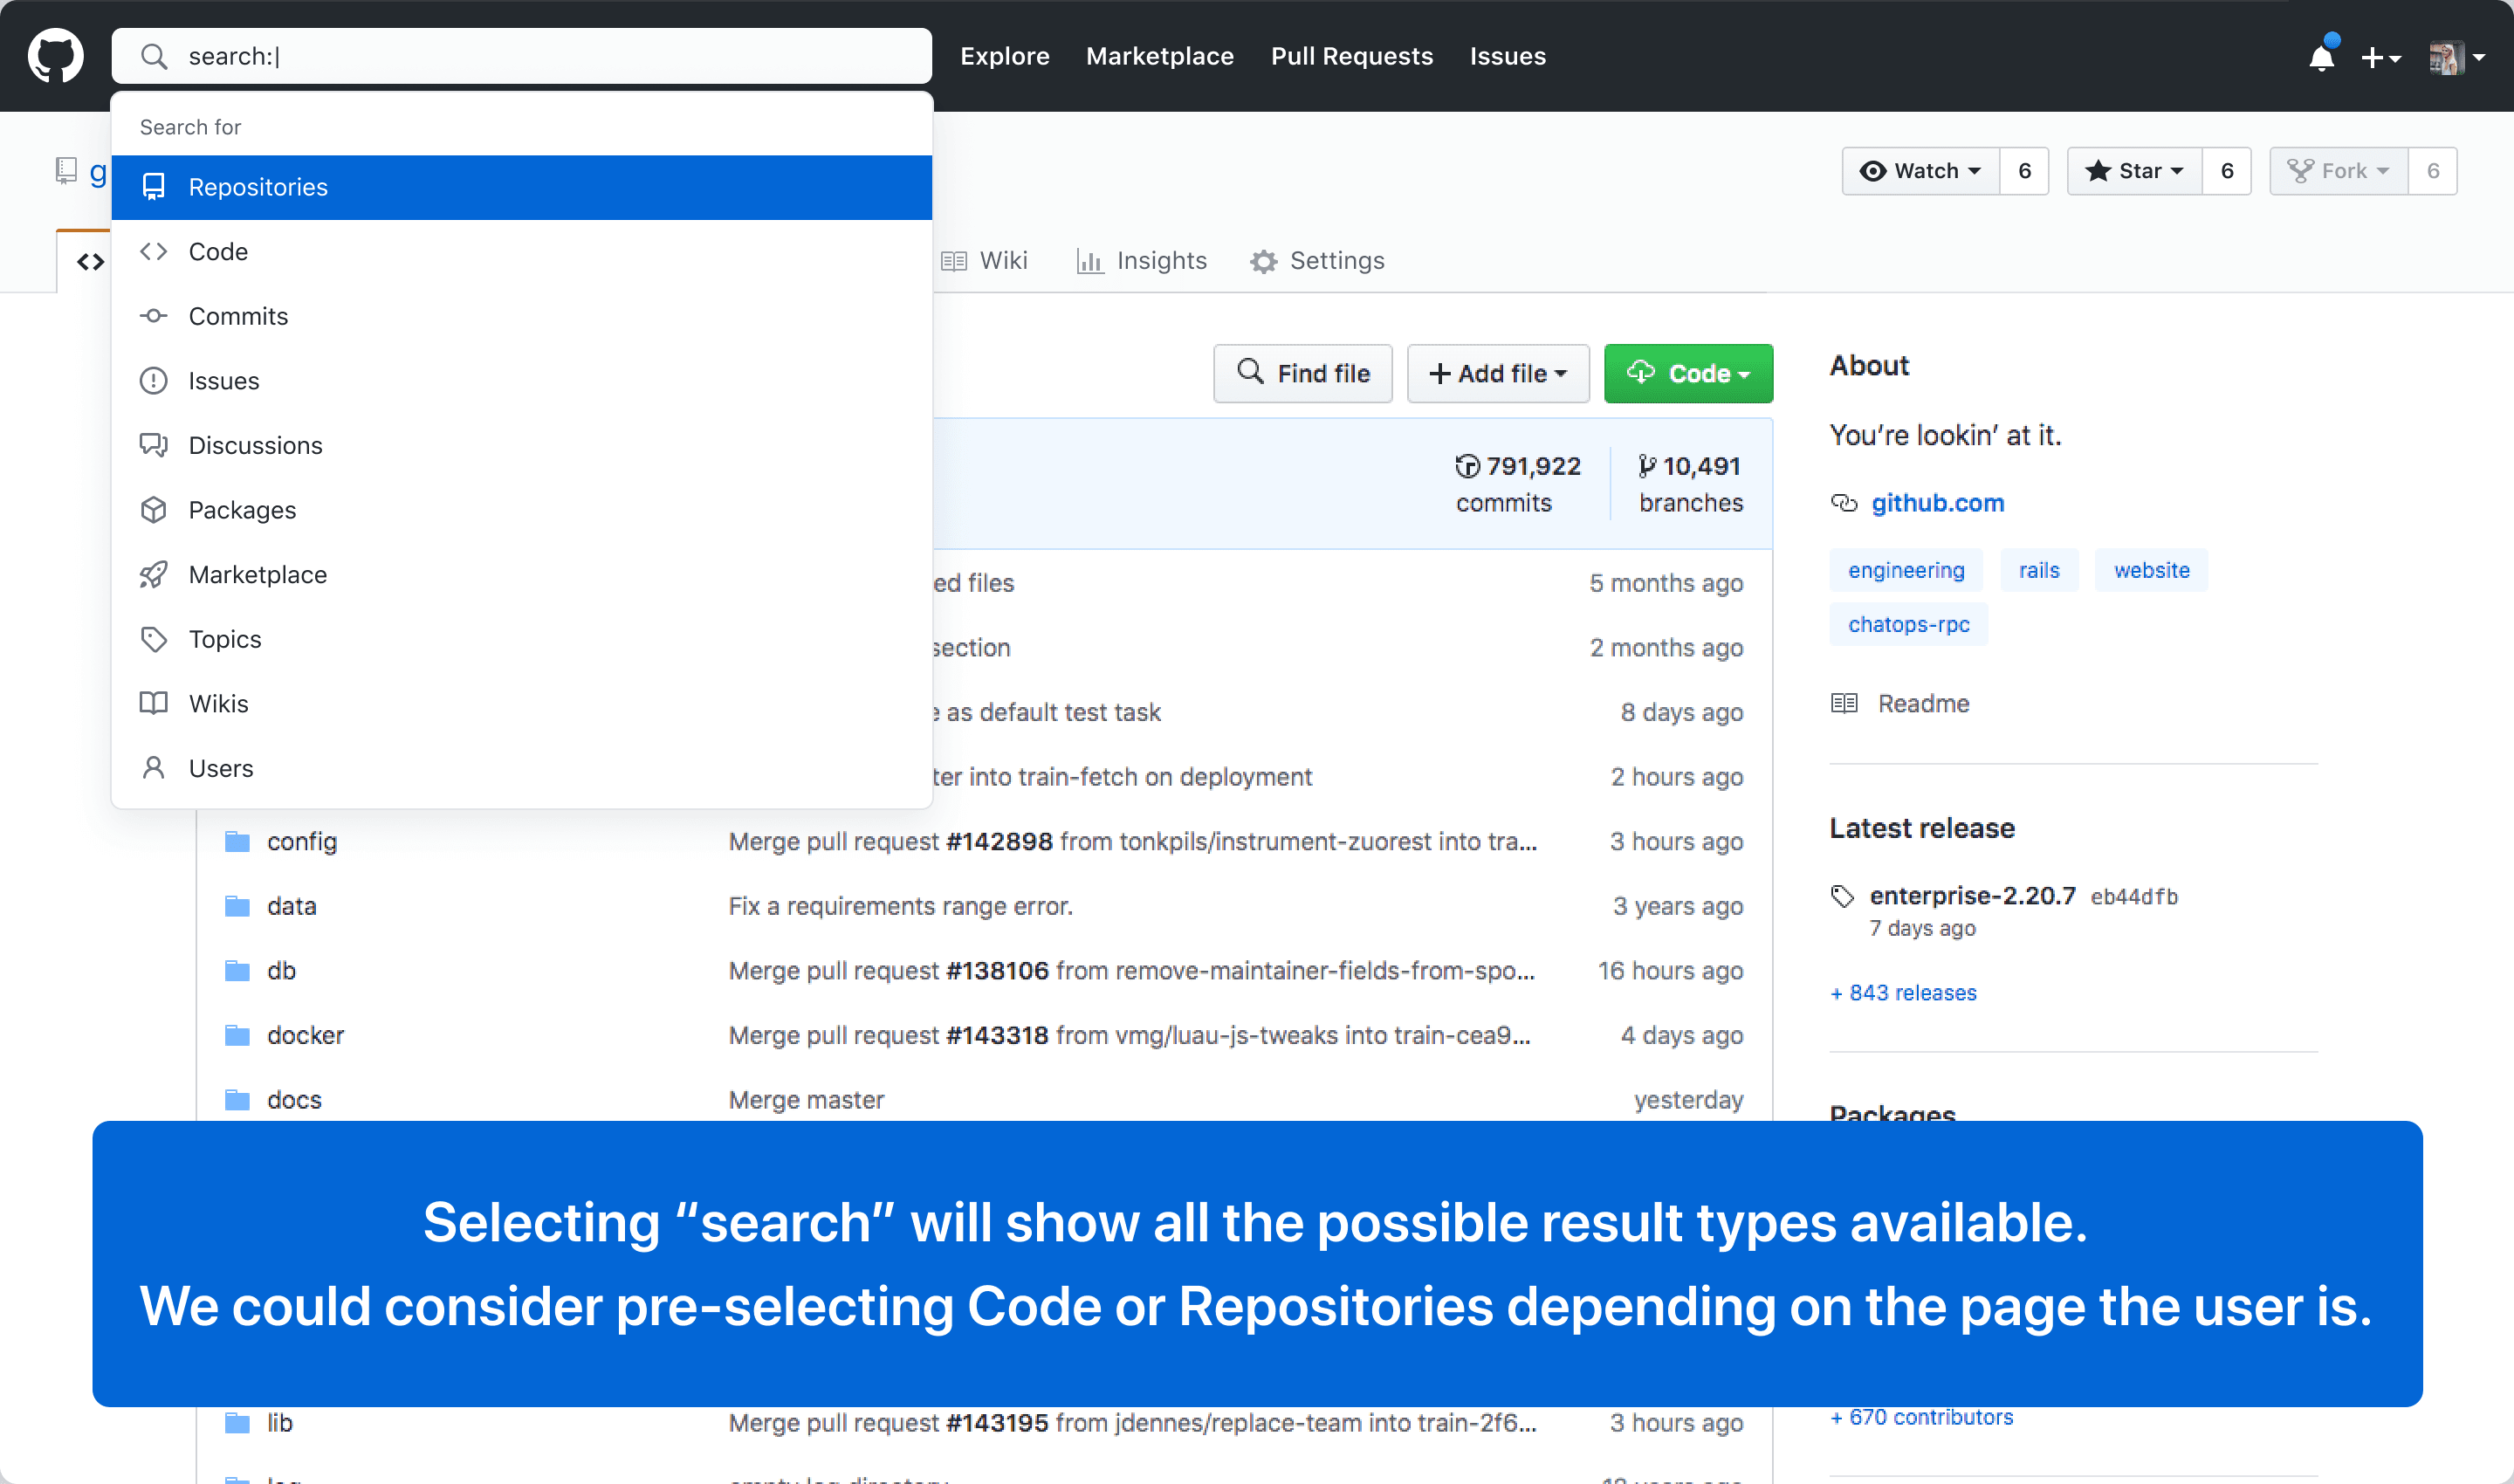Open the user avatar menu
Viewport: 2514px width, 1484px height.
pos(2457,58)
